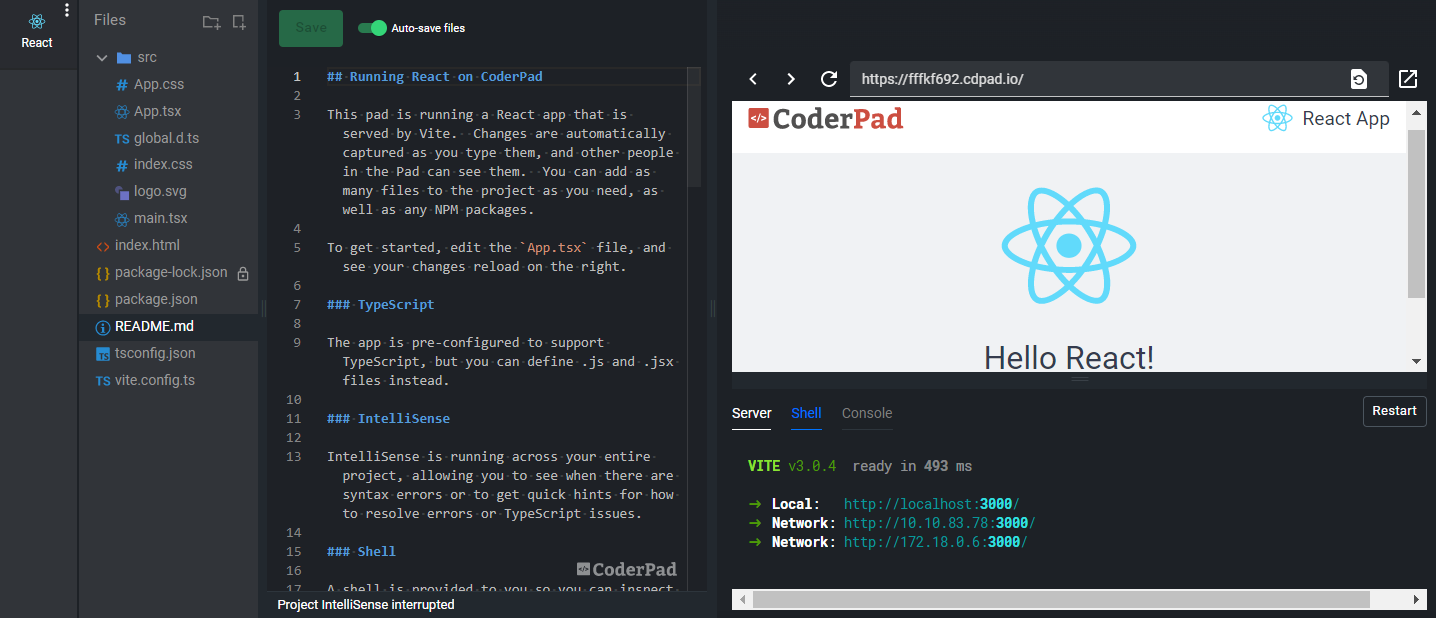Screen dimensions: 1436x618
Task: Open the localhost:3000 link
Action: point(930,503)
